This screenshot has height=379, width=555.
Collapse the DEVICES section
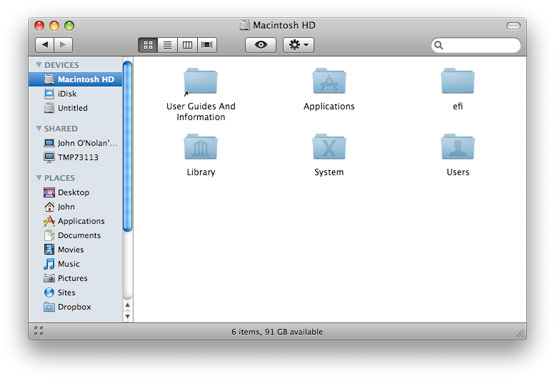39,65
